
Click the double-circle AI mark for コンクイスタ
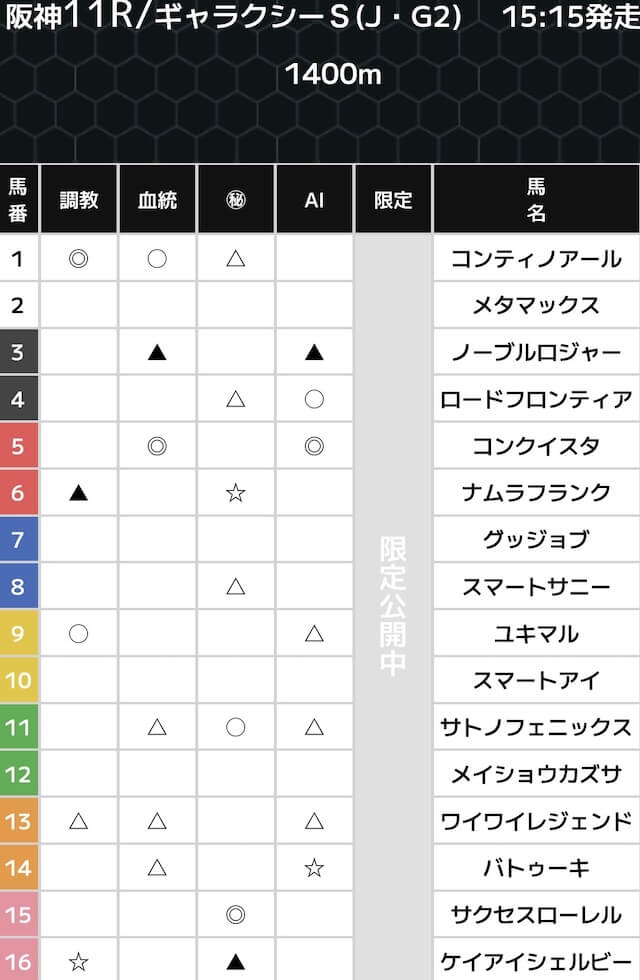click(314, 446)
